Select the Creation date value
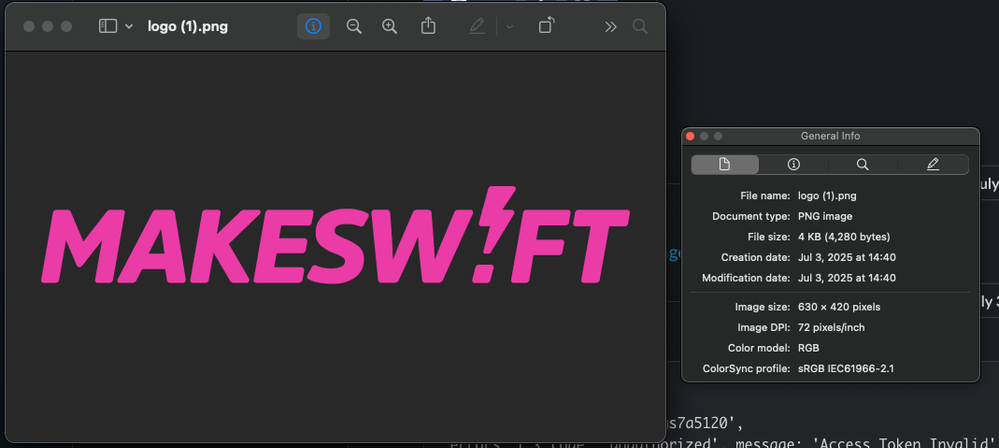 coord(847,257)
